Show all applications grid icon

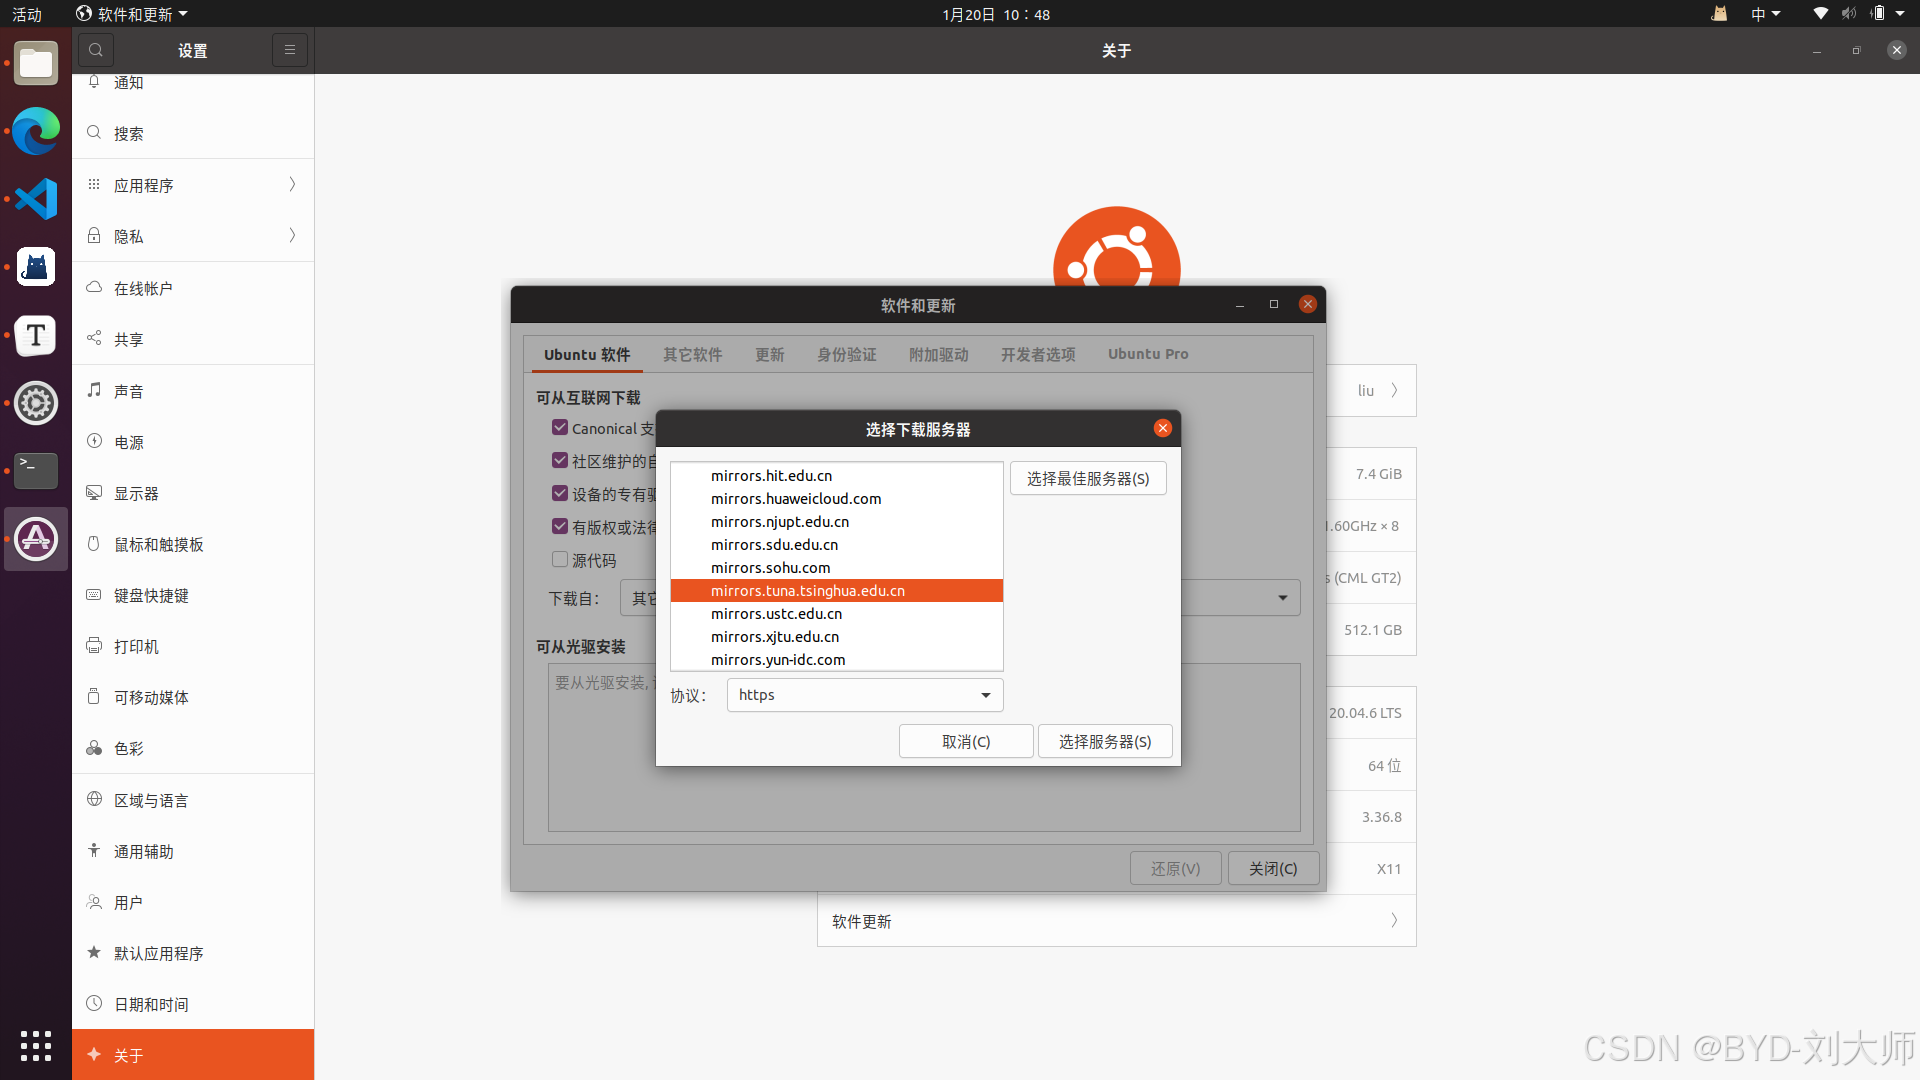36,1046
